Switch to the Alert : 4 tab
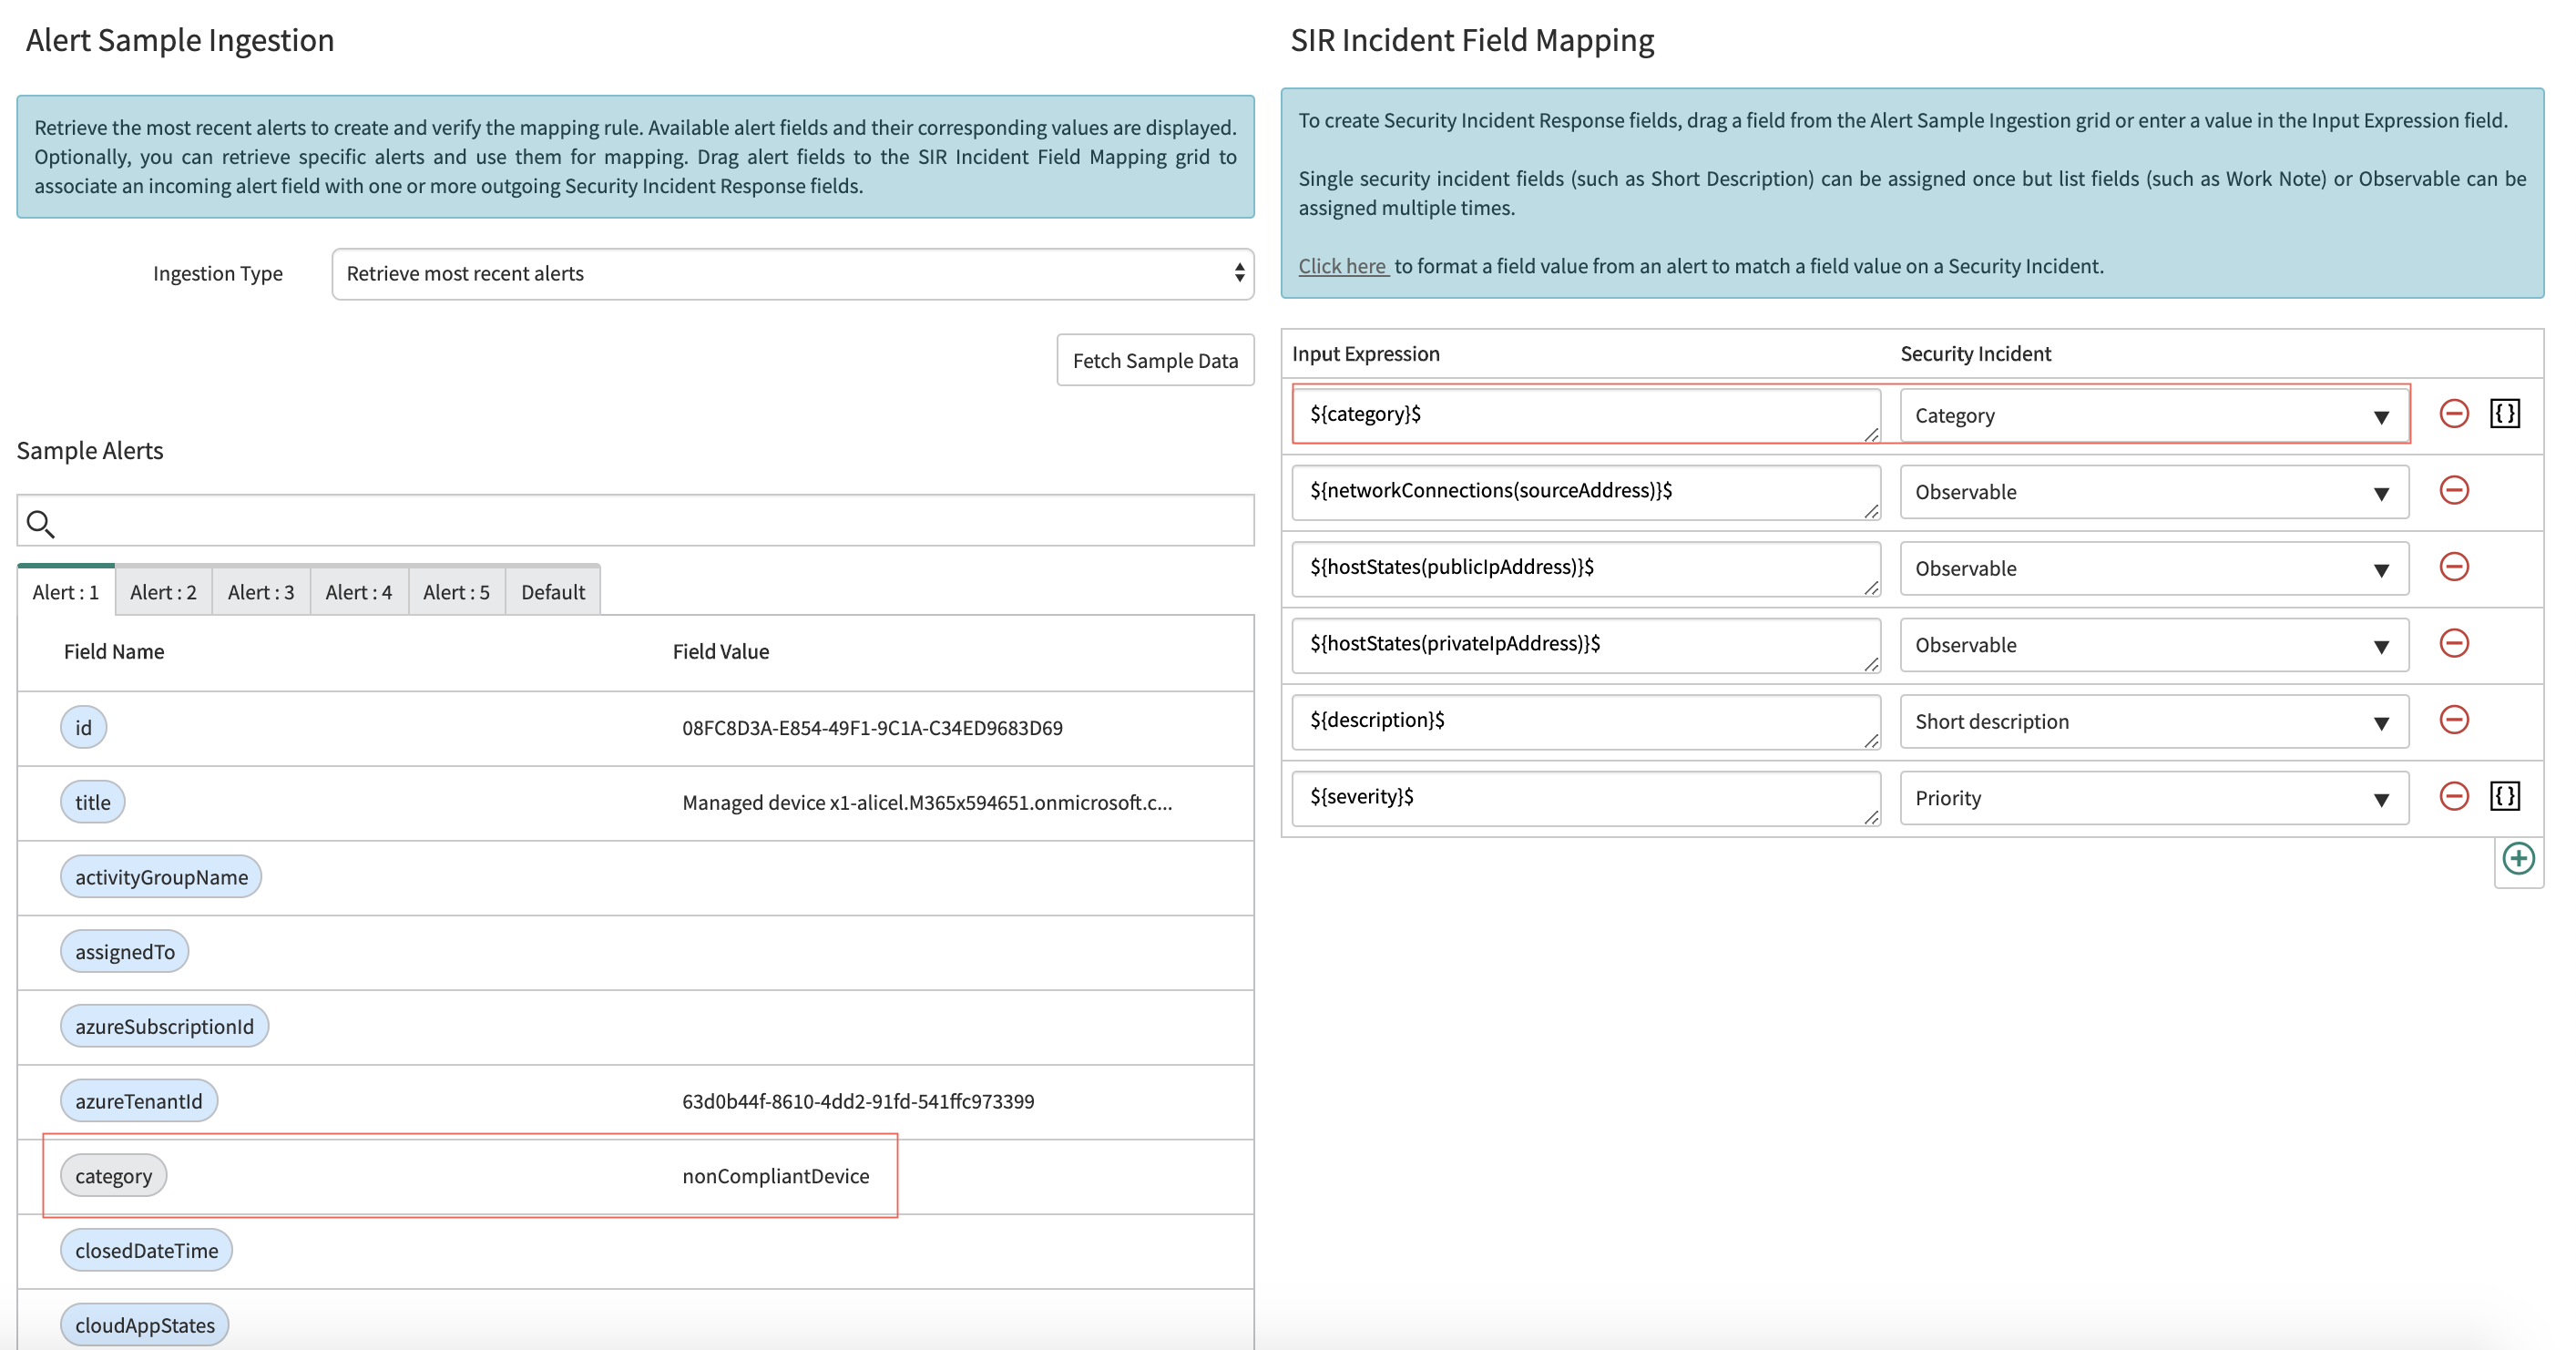The width and height of the screenshot is (2576, 1350). pyautogui.click(x=359, y=592)
